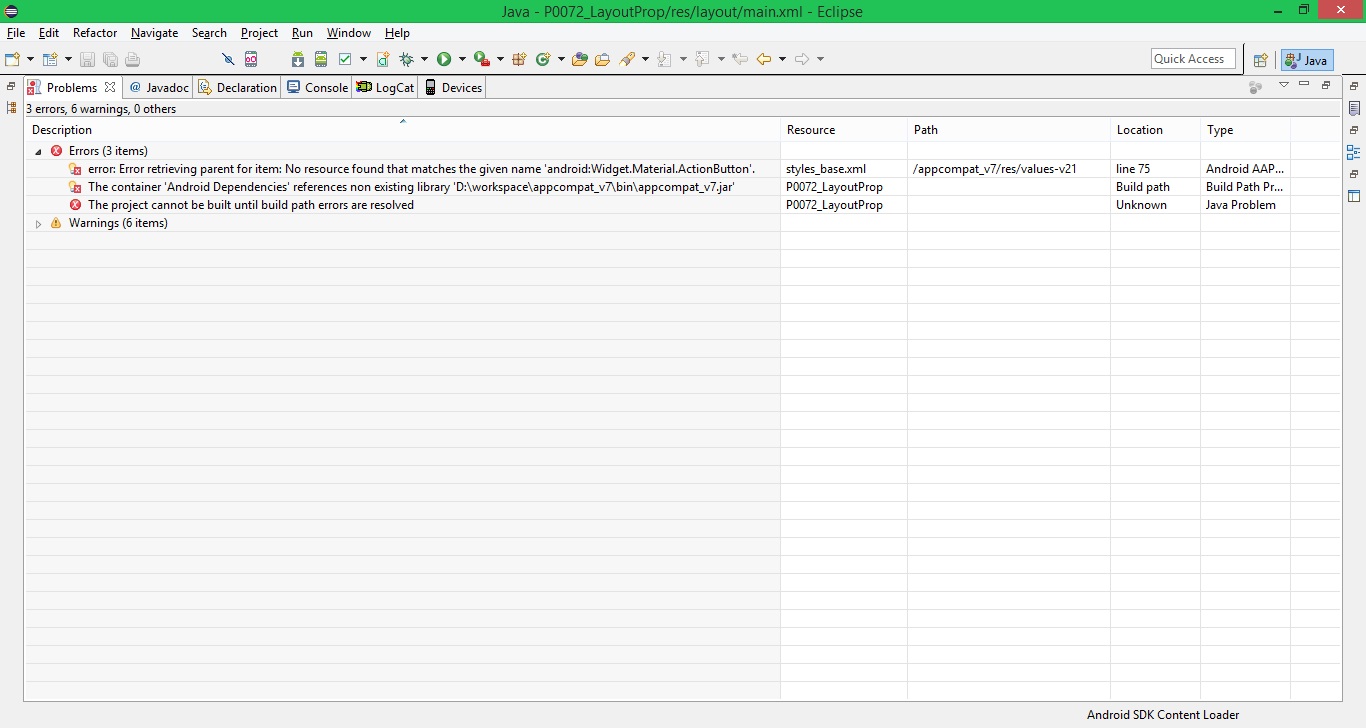Open the Navigate menu
Screen dimensions: 1366x728
point(154,33)
